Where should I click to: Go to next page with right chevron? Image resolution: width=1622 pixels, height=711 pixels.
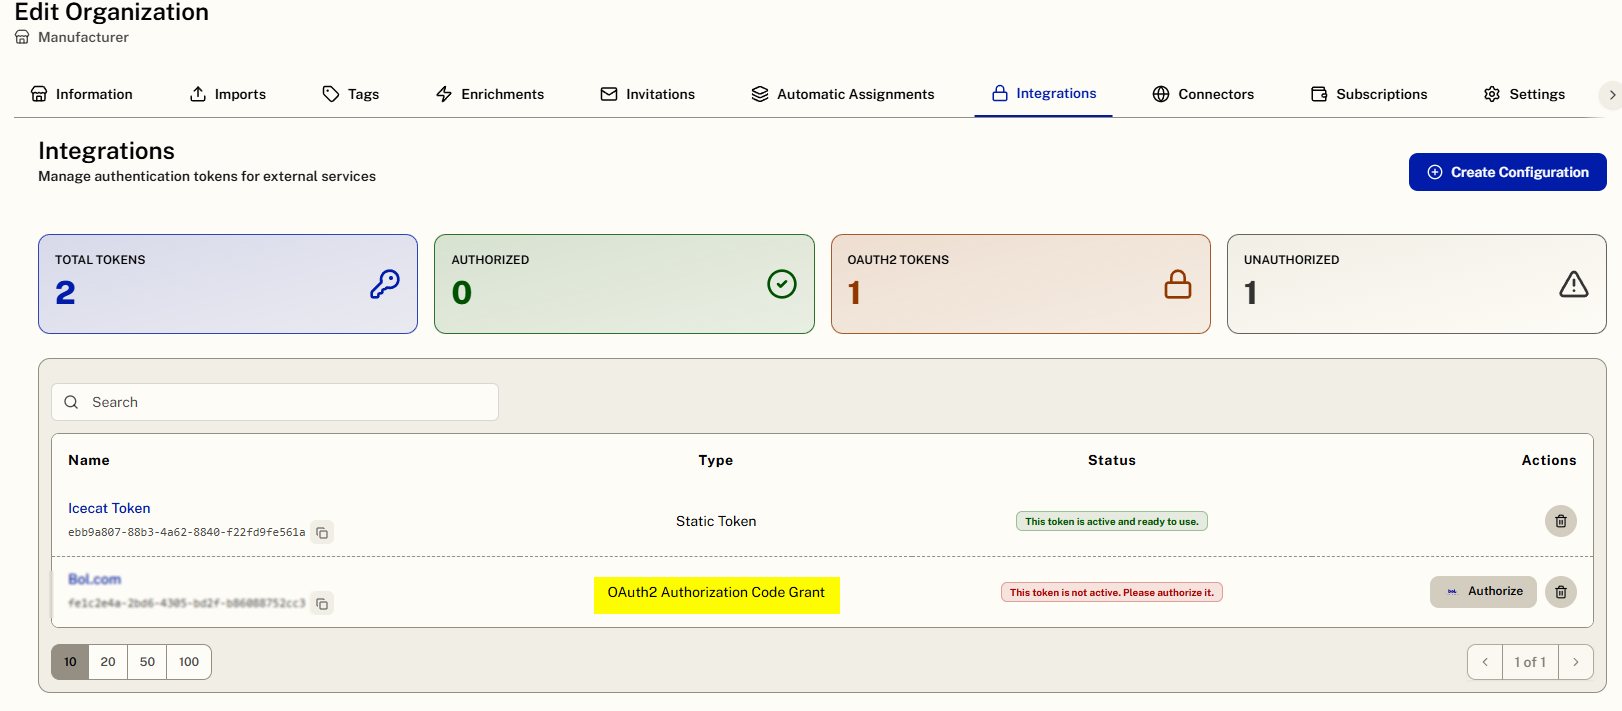click(x=1576, y=662)
